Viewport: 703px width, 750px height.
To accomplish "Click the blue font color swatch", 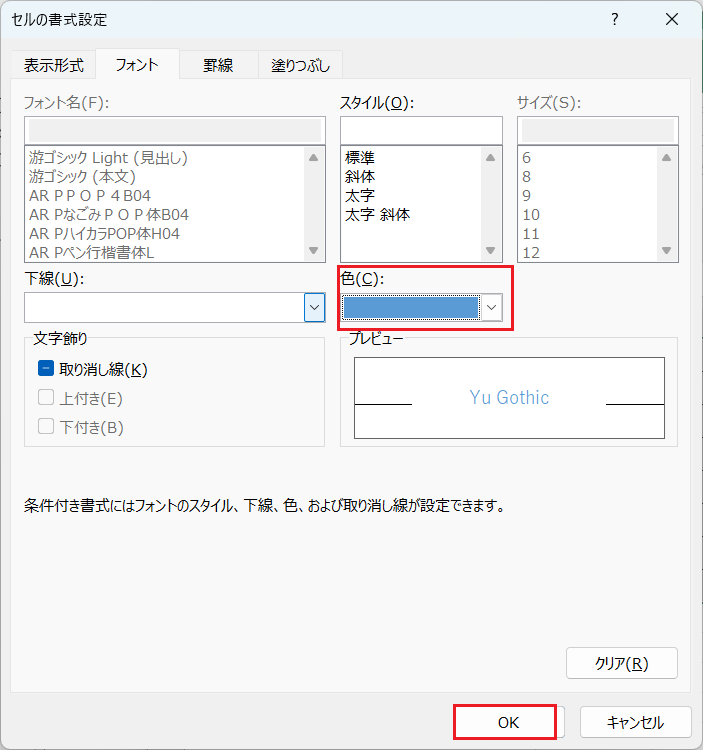I will [411, 307].
